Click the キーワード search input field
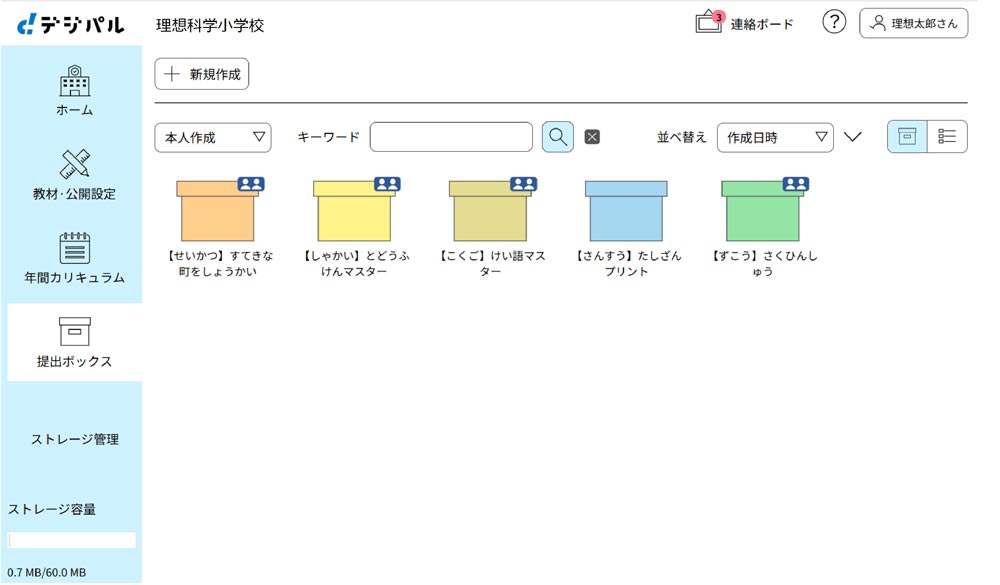 pos(451,137)
